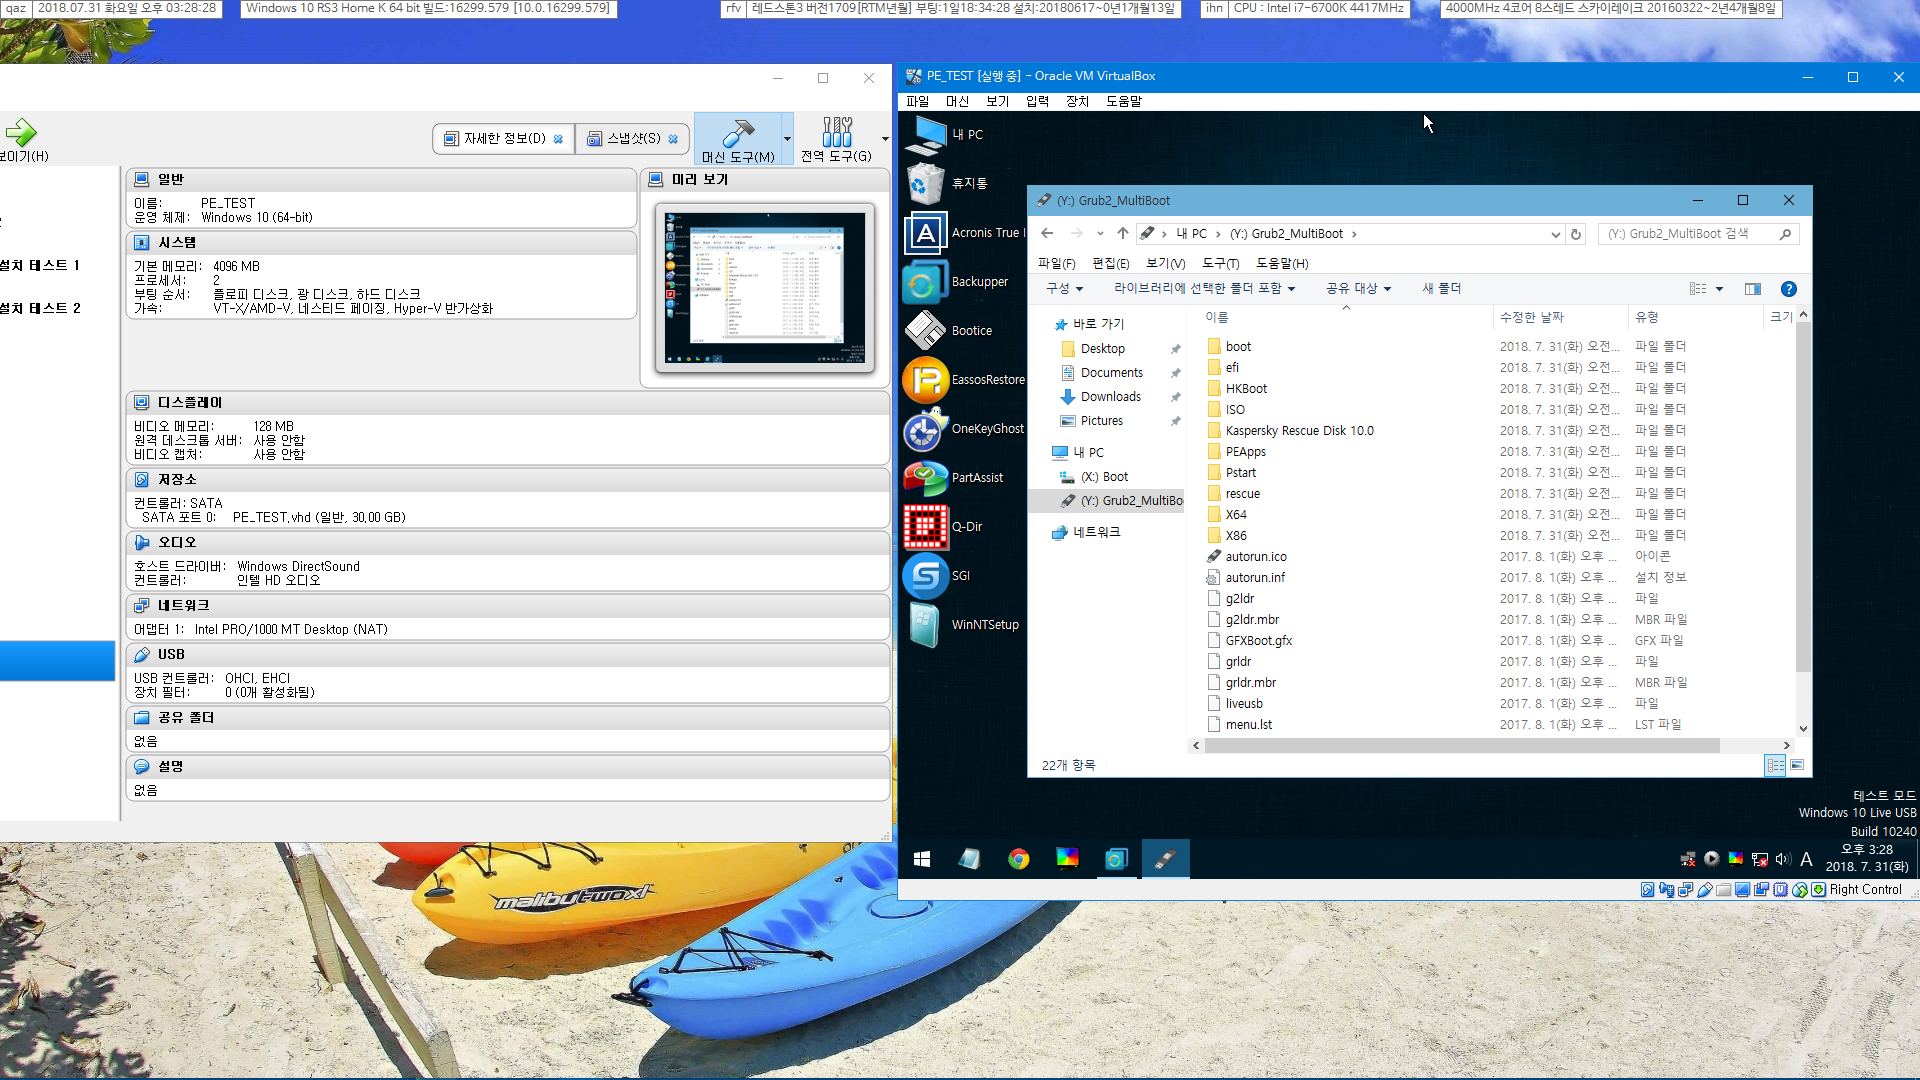Open the 도구(T) menu in Explorer
This screenshot has height=1080, width=1920.
pyautogui.click(x=1220, y=264)
